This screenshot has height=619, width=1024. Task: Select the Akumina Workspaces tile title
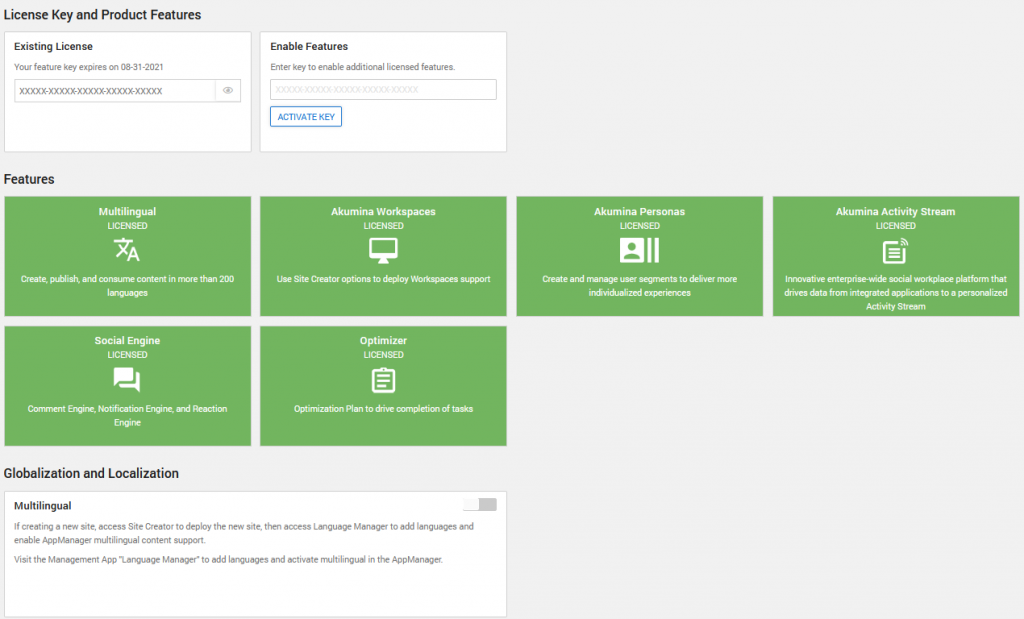pos(383,212)
